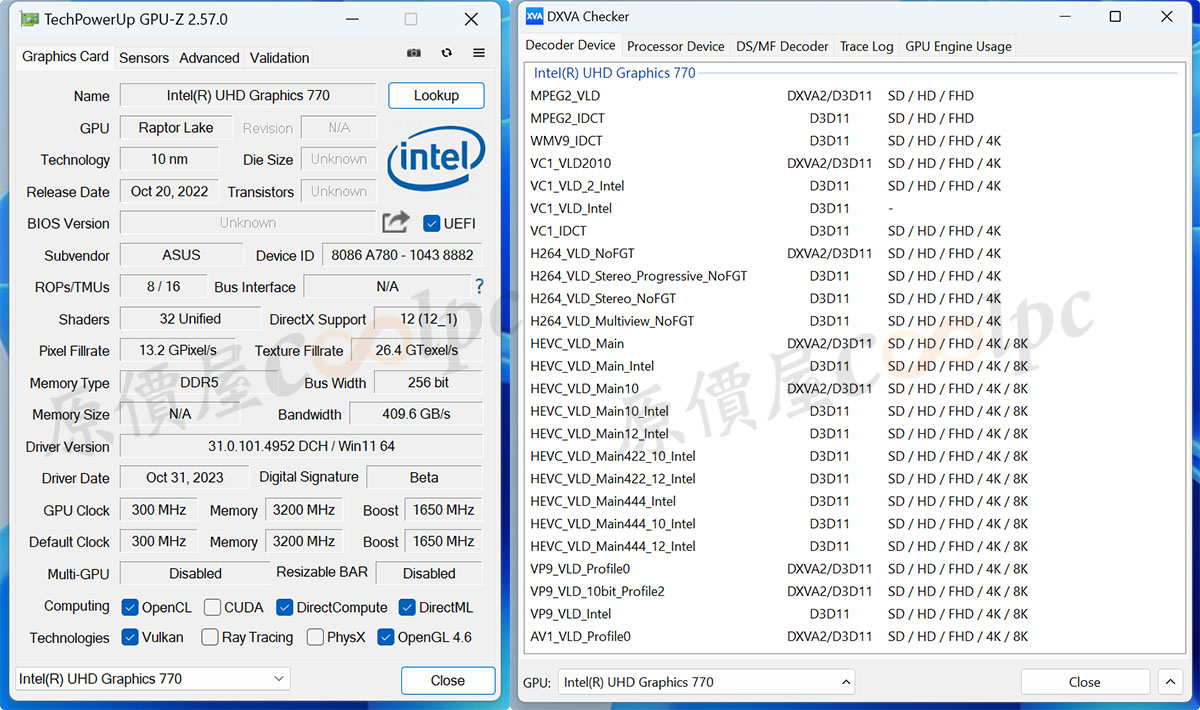Open the Sensors tab
The width and height of the screenshot is (1200, 710).
tap(144, 58)
